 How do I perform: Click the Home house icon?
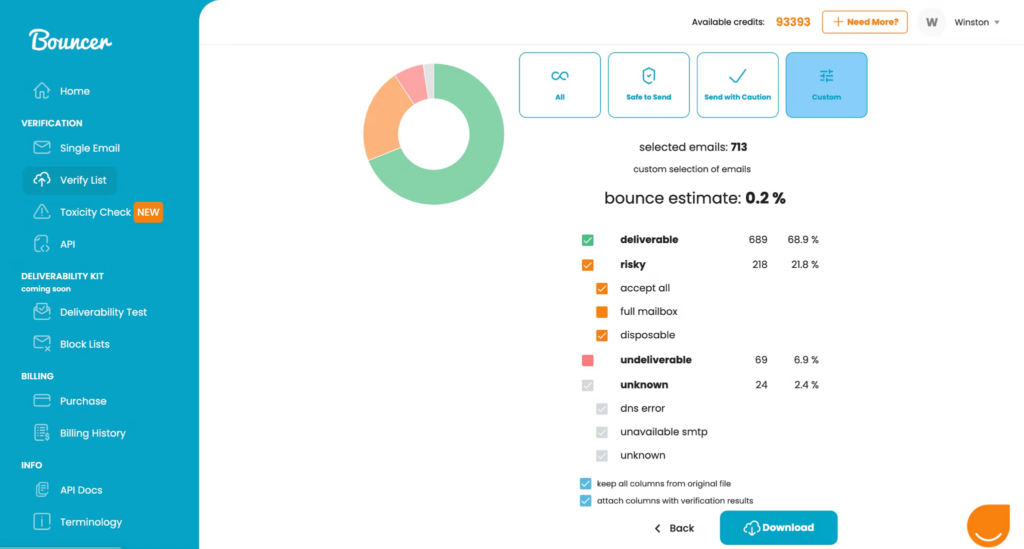pyautogui.click(x=42, y=91)
